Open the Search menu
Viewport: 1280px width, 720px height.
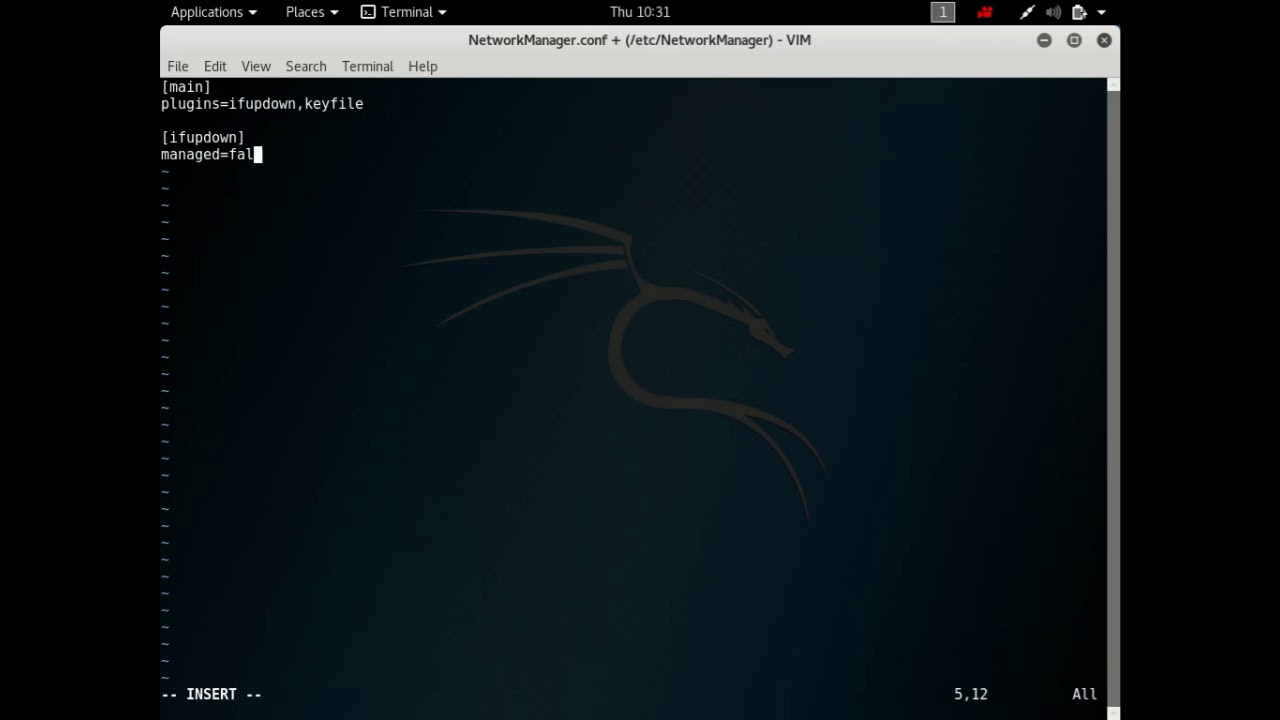pyautogui.click(x=306, y=66)
